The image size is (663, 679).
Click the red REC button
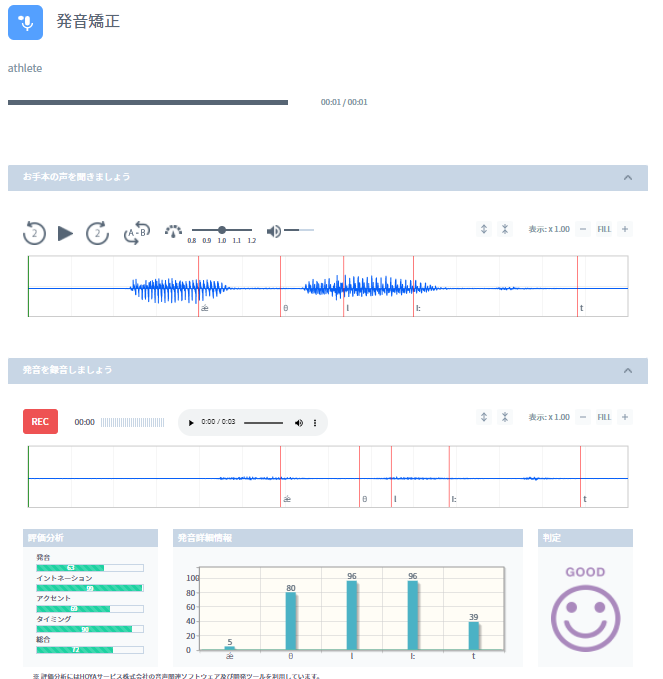40,421
